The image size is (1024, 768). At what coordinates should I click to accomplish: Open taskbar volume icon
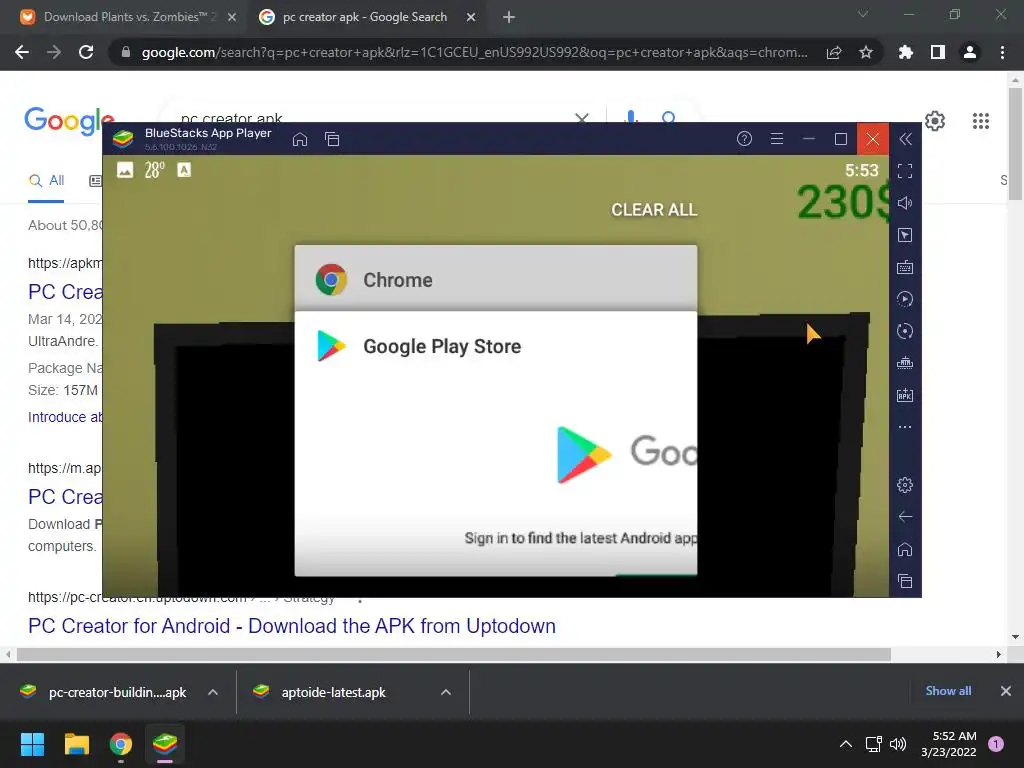(x=898, y=744)
